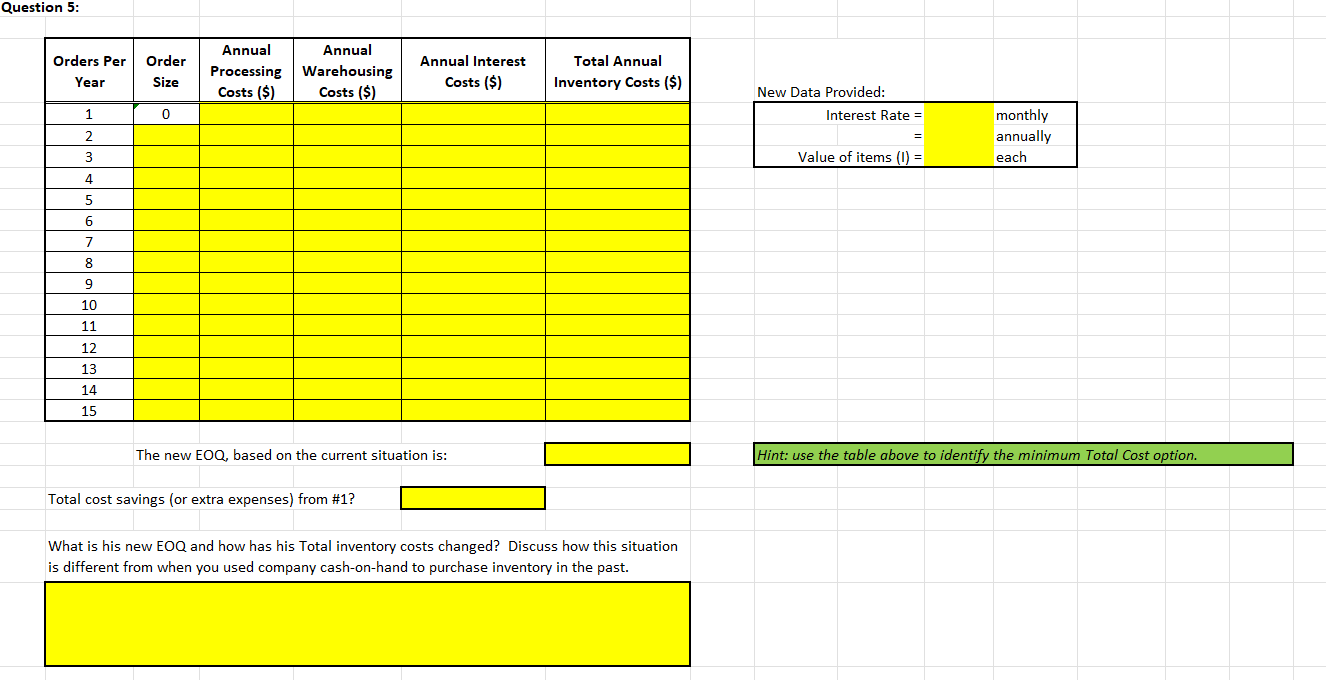1326x680 pixels.
Task: Click the yellow total cost savings answer cell
Action: (473, 497)
